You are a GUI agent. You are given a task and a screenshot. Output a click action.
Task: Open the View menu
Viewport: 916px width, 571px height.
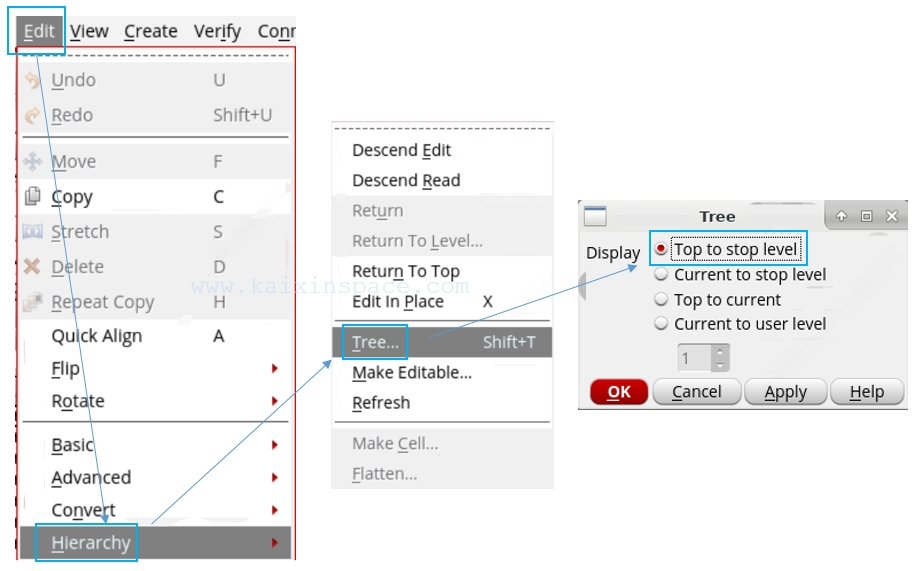[x=89, y=31]
